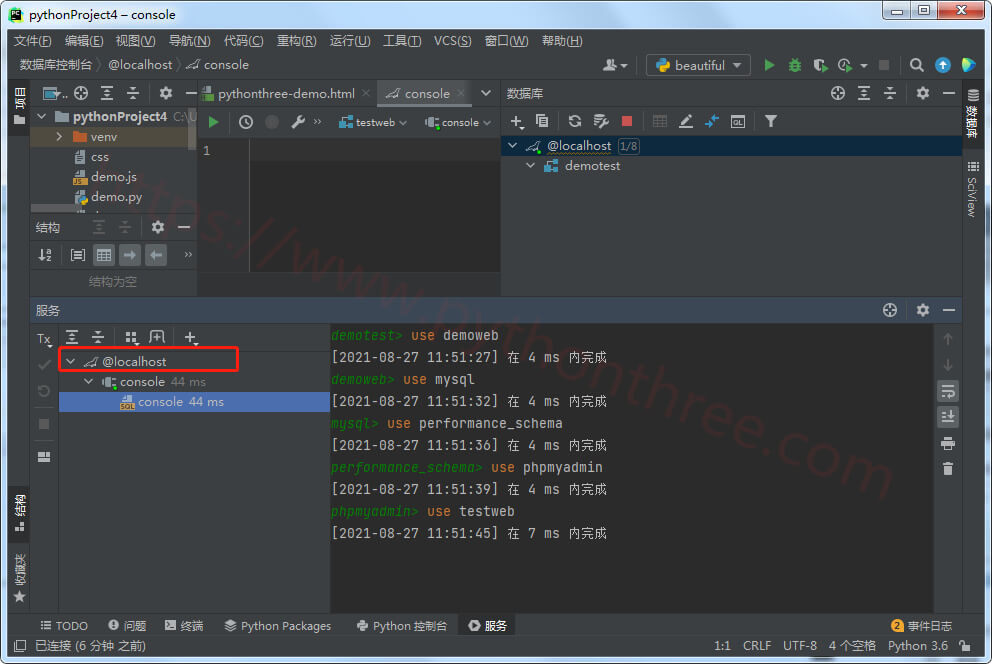Open the beautiful run configuration dropdown
Screen dimensions: 992x664
click(698, 65)
